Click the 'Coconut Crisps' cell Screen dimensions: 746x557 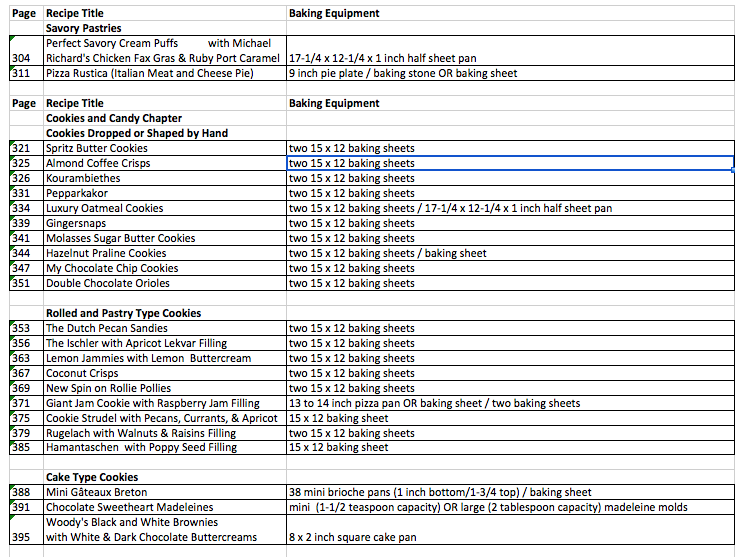coord(165,373)
